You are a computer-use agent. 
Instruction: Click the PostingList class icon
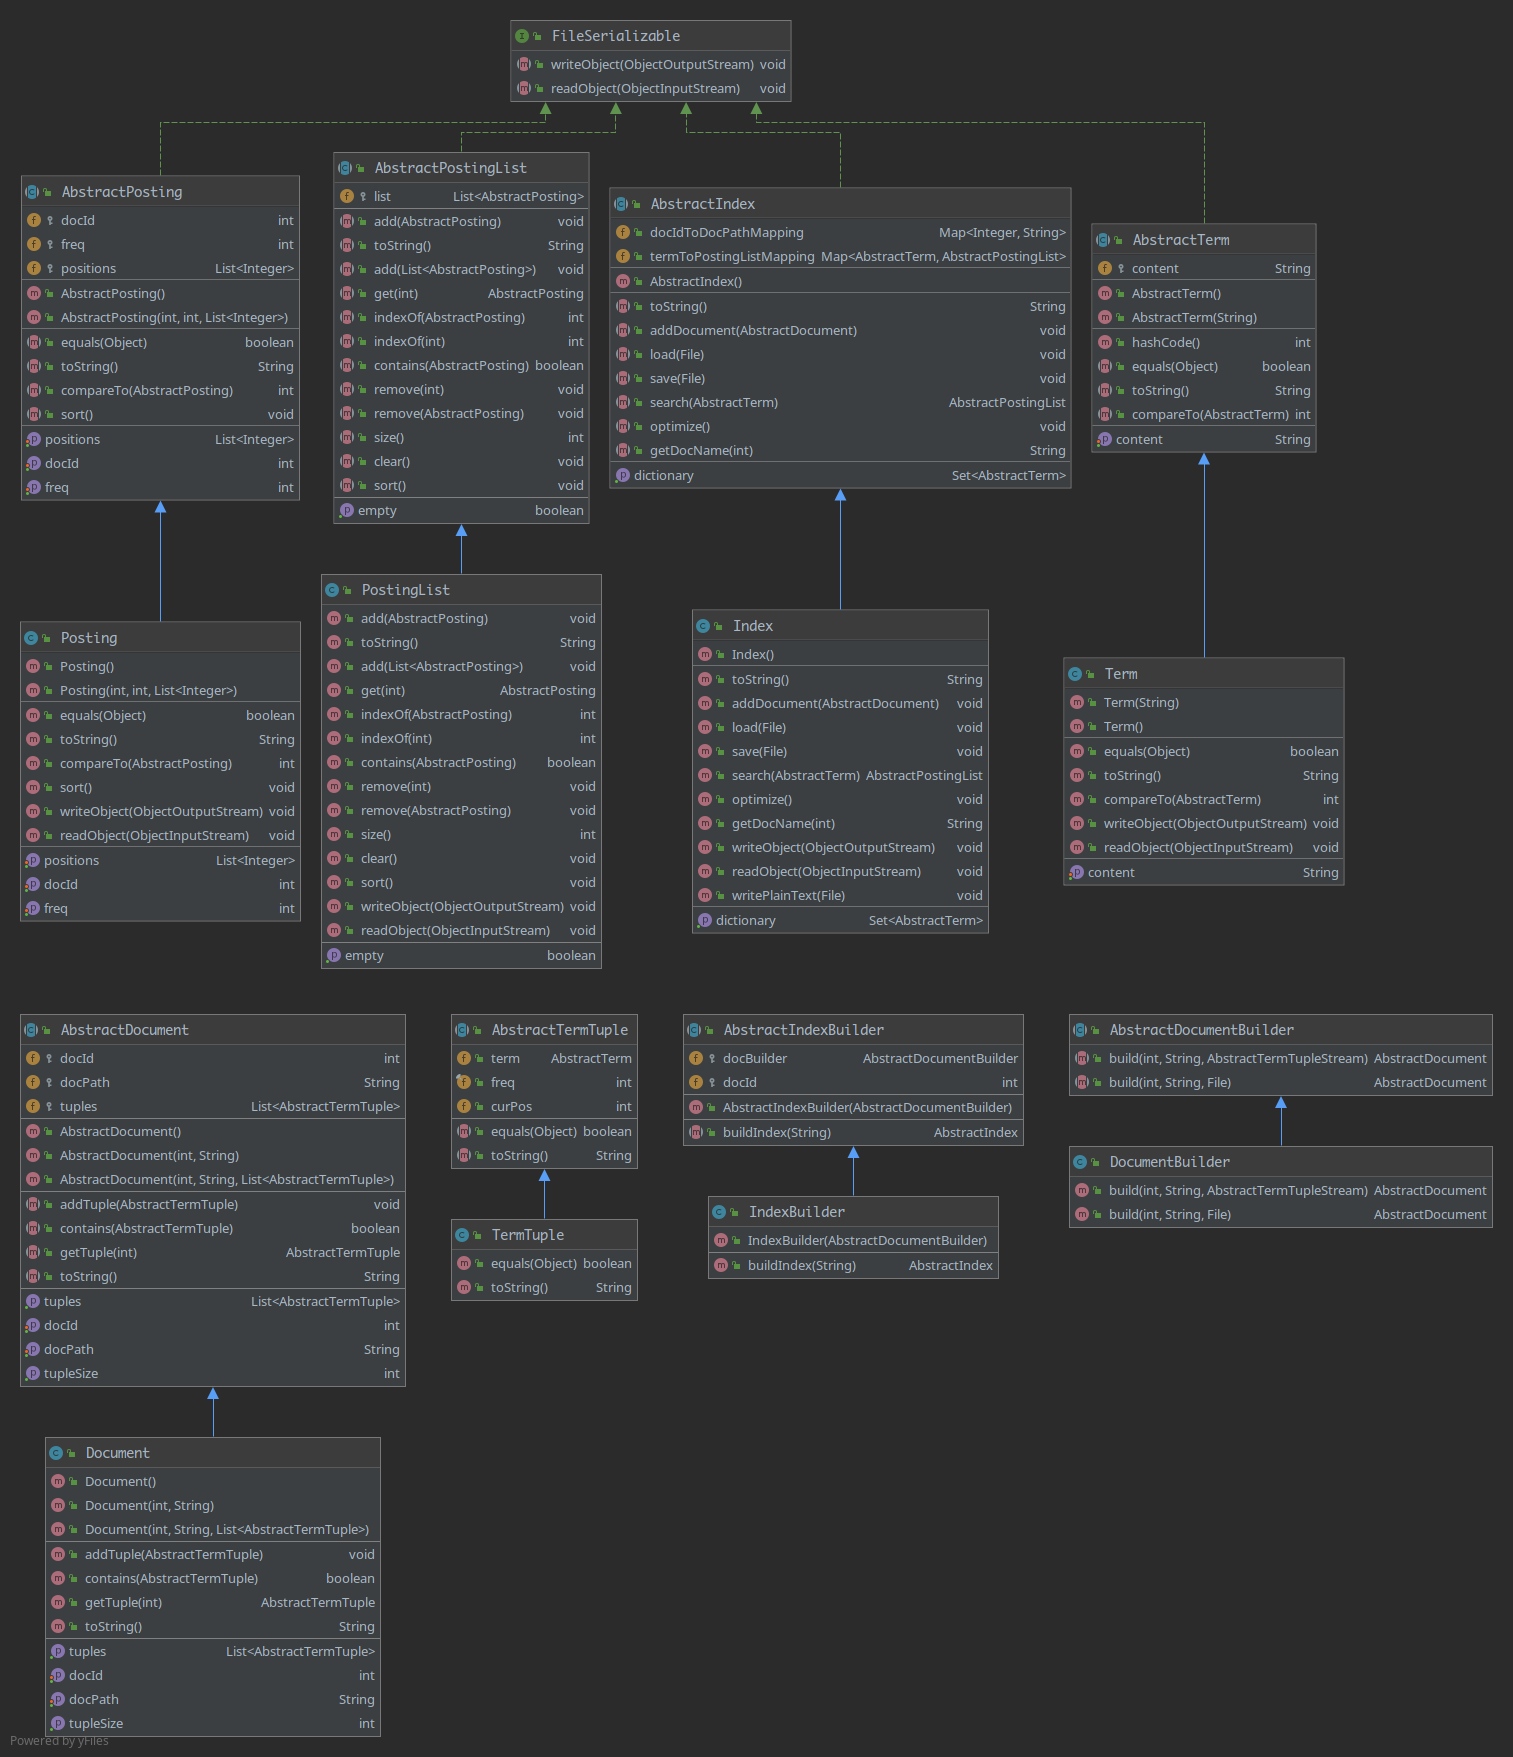[x=332, y=590]
